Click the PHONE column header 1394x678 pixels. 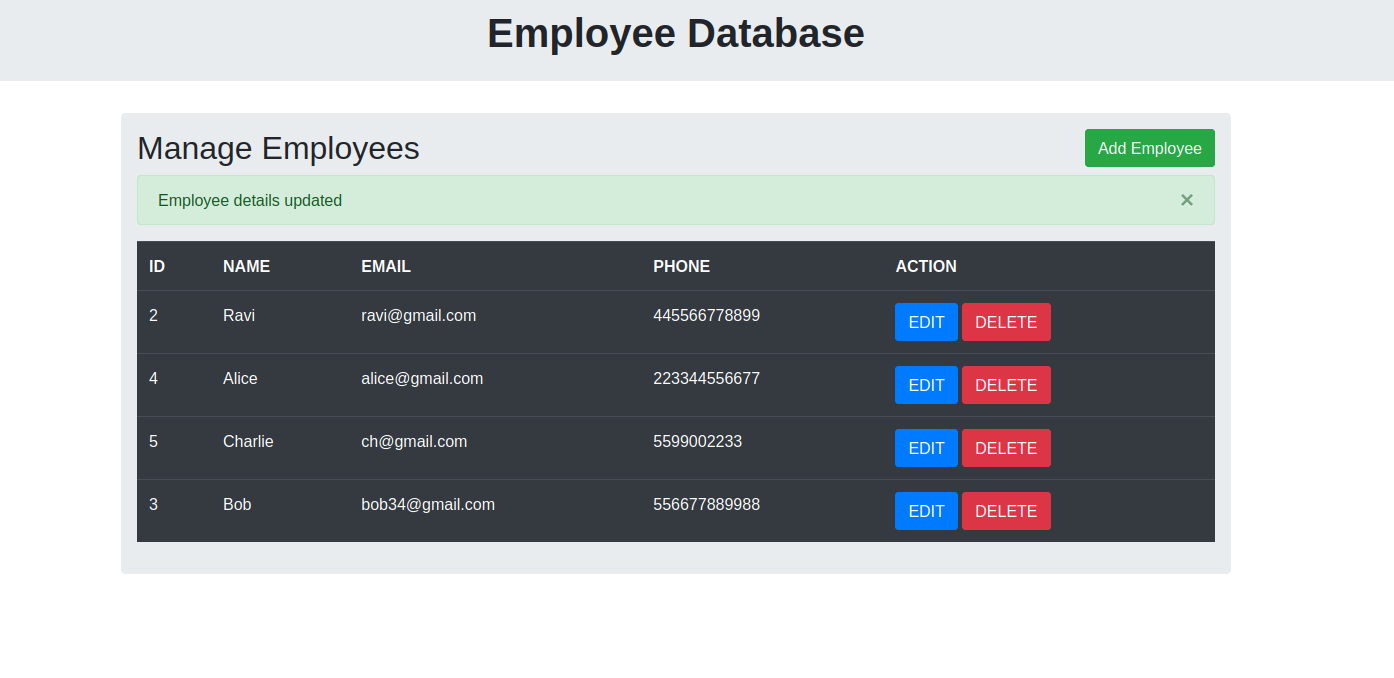pyautogui.click(x=681, y=266)
